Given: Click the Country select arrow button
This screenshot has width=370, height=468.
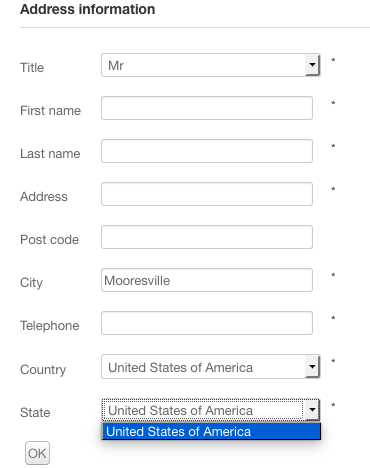Looking at the screenshot, I should tap(312, 367).
